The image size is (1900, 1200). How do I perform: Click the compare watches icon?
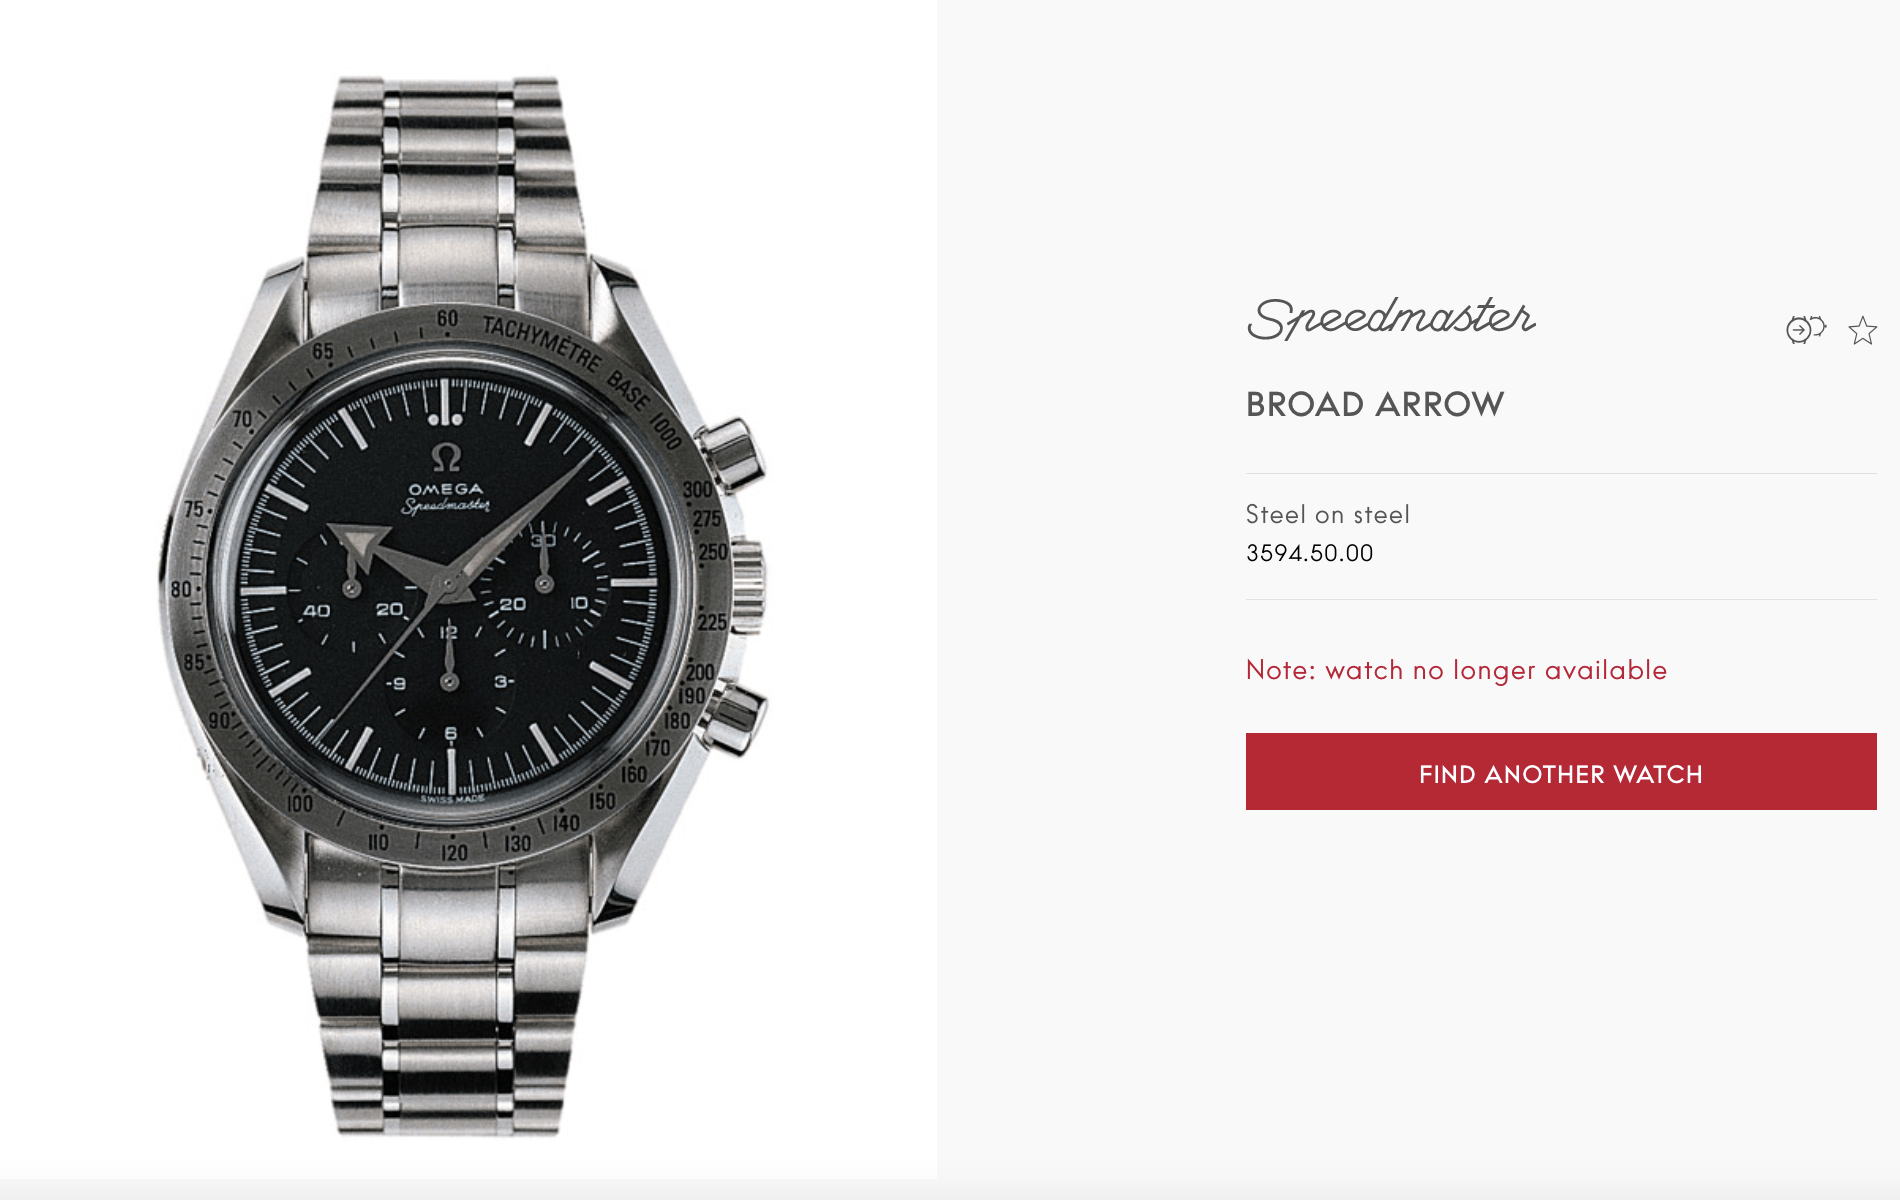(1806, 329)
